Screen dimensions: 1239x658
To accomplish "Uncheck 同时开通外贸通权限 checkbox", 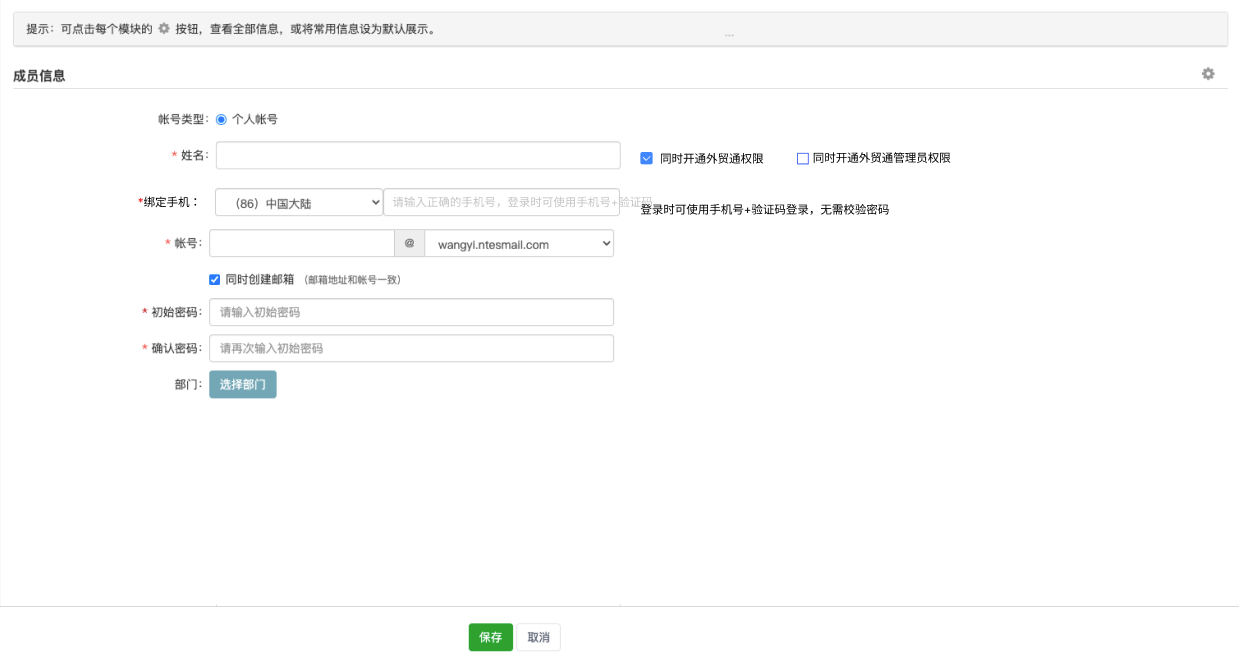I will [x=647, y=158].
